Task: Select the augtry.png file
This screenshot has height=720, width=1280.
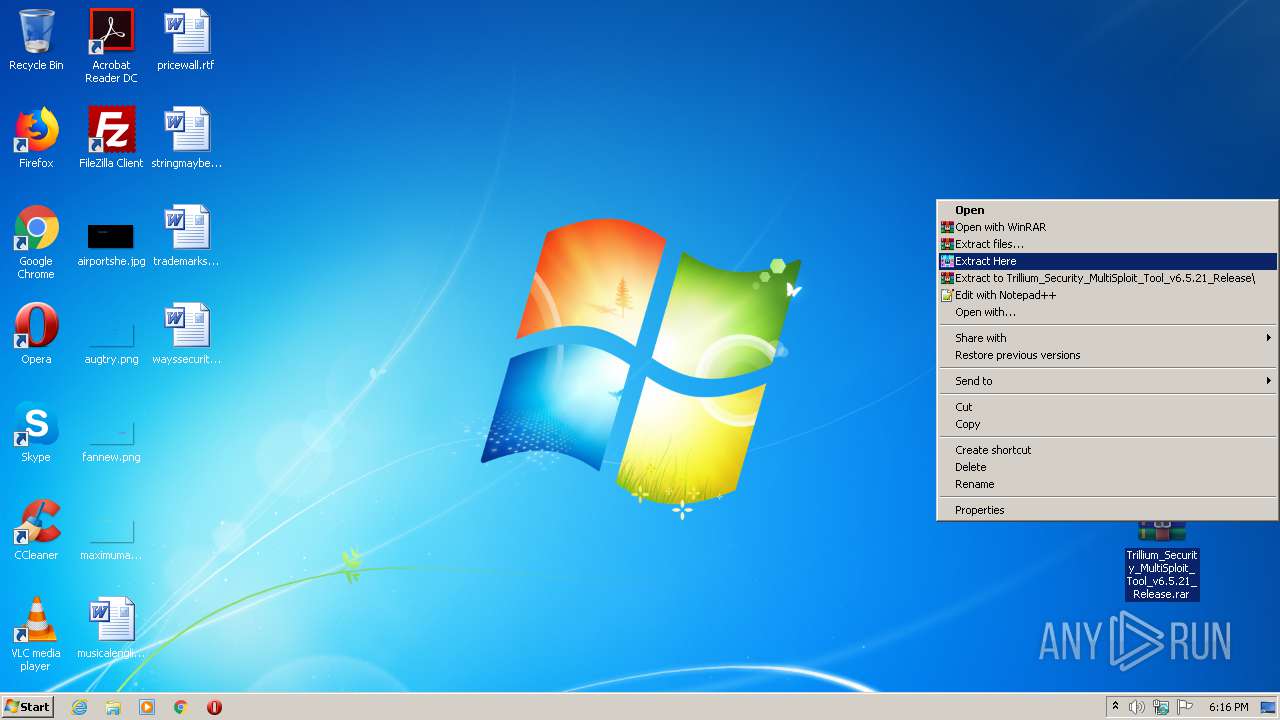Action: tap(111, 342)
